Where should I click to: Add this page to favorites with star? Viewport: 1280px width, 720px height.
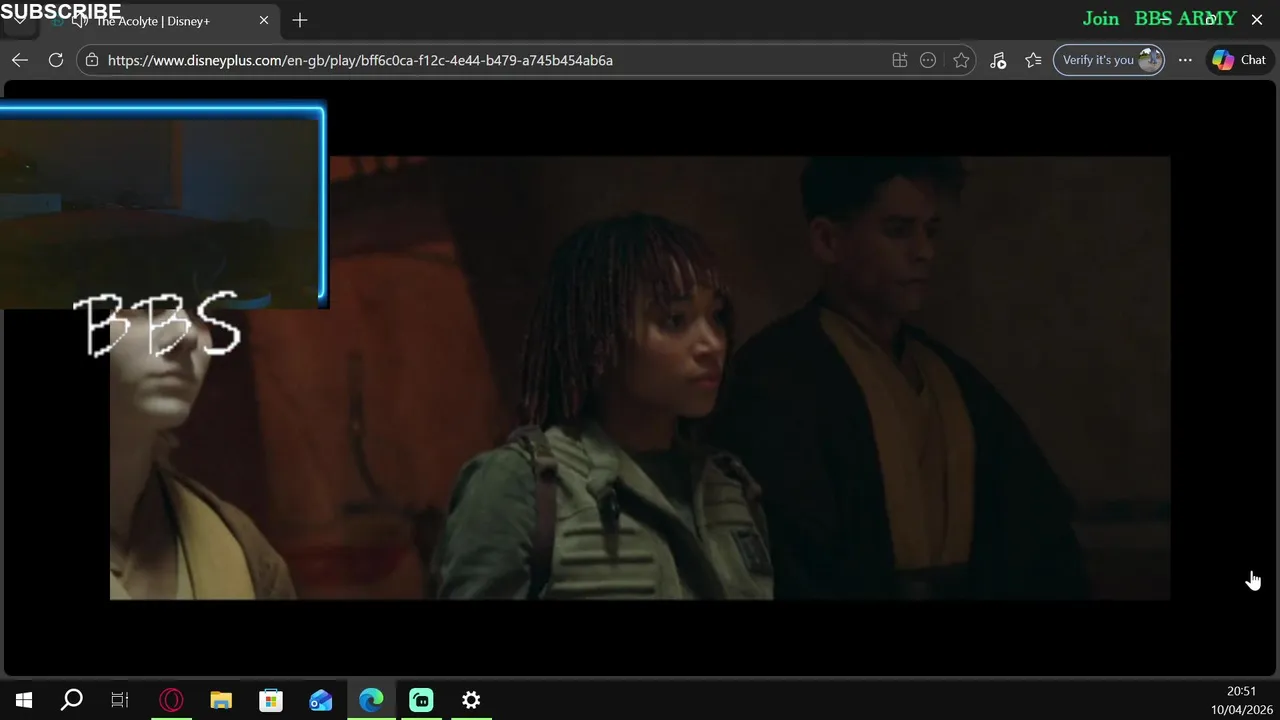pos(961,60)
